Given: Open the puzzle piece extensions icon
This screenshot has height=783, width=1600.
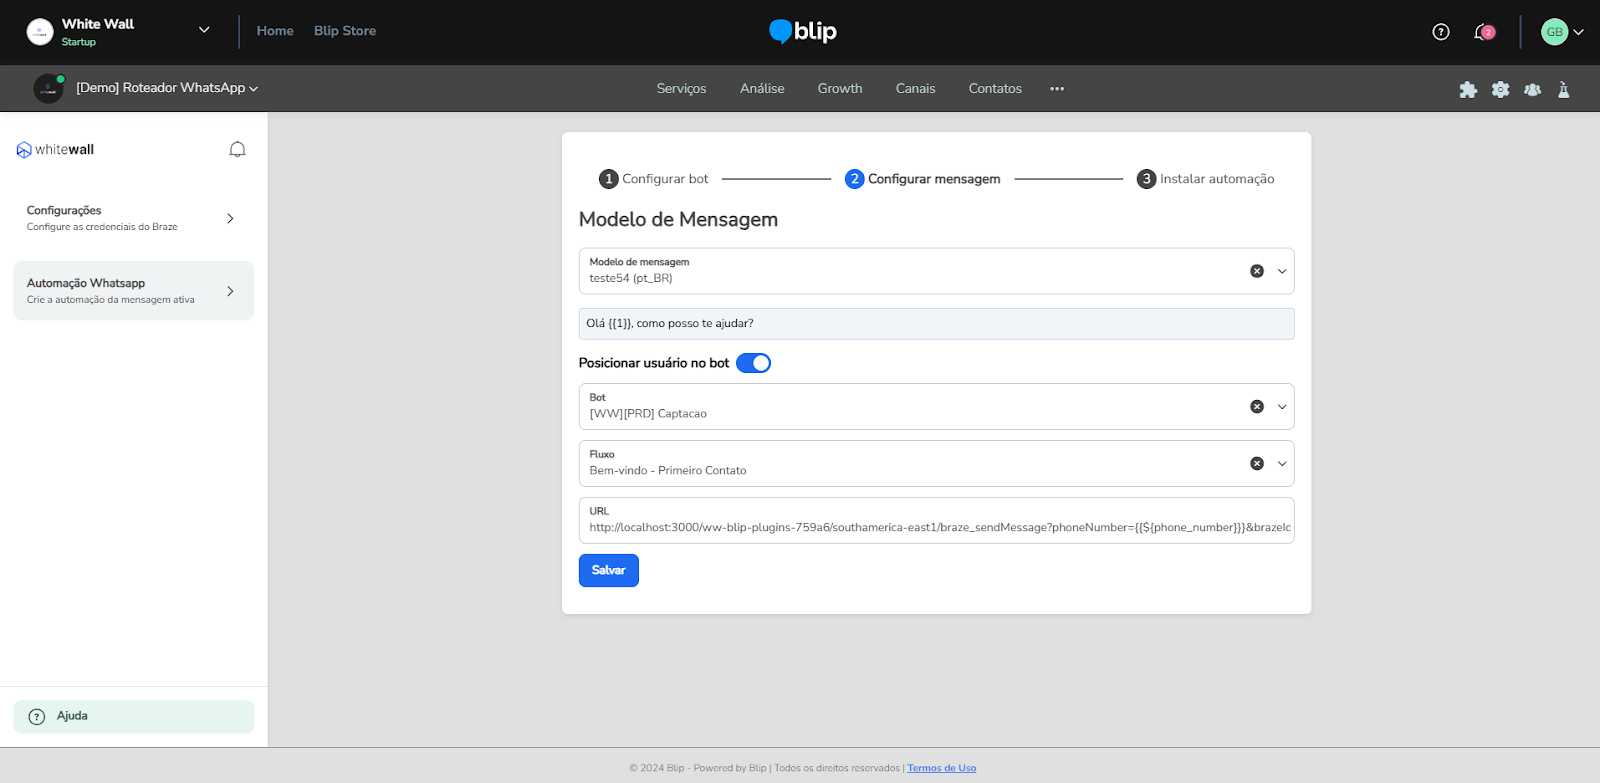Looking at the screenshot, I should (x=1468, y=89).
